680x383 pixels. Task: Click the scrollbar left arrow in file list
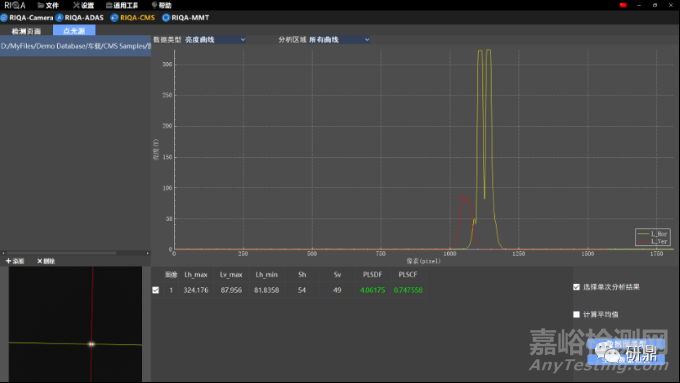3,253
